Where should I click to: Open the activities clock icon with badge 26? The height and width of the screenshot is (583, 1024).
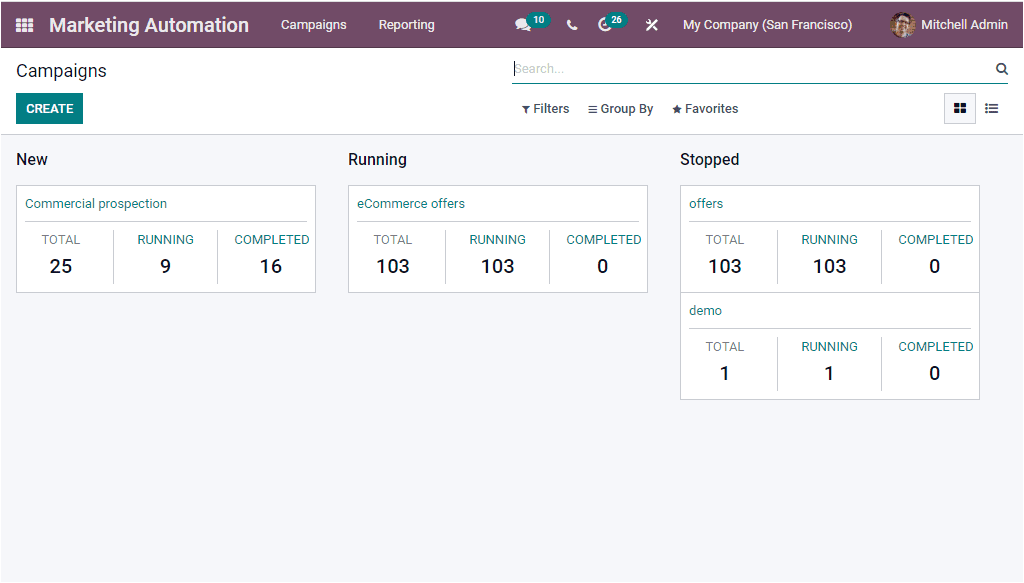click(x=605, y=25)
